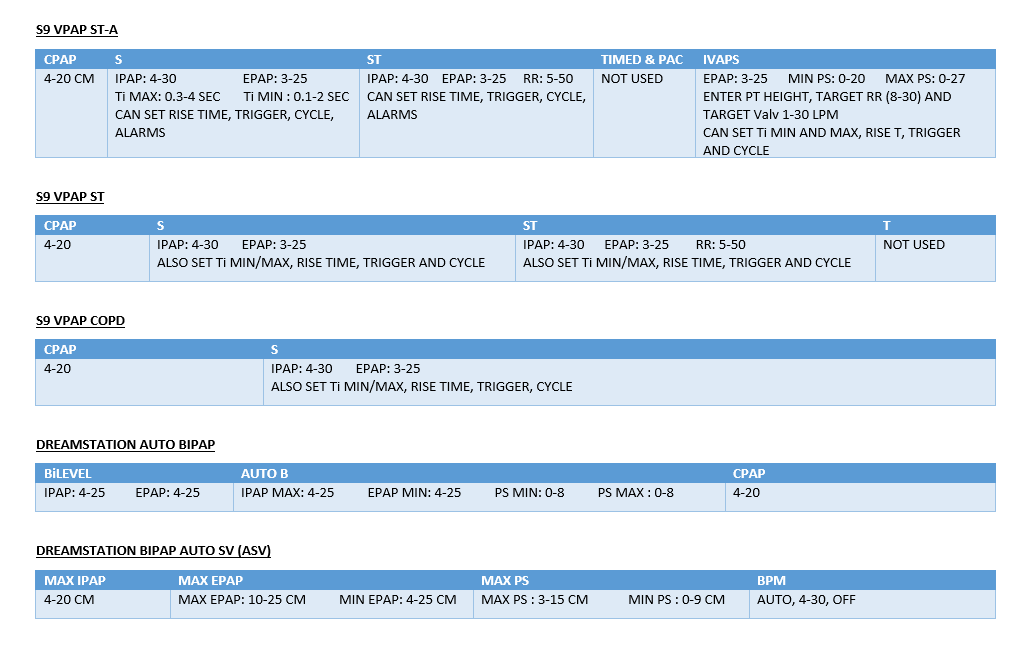Click "EPAP: 3-25" in the S9 VPAP COPD table

pyautogui.click(x=388, y=369)
